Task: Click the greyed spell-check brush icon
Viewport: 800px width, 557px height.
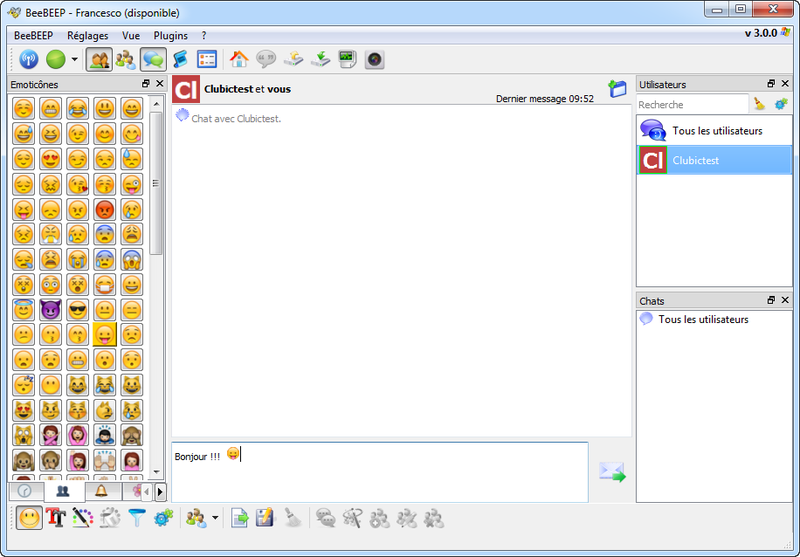Action: (110, 518)
